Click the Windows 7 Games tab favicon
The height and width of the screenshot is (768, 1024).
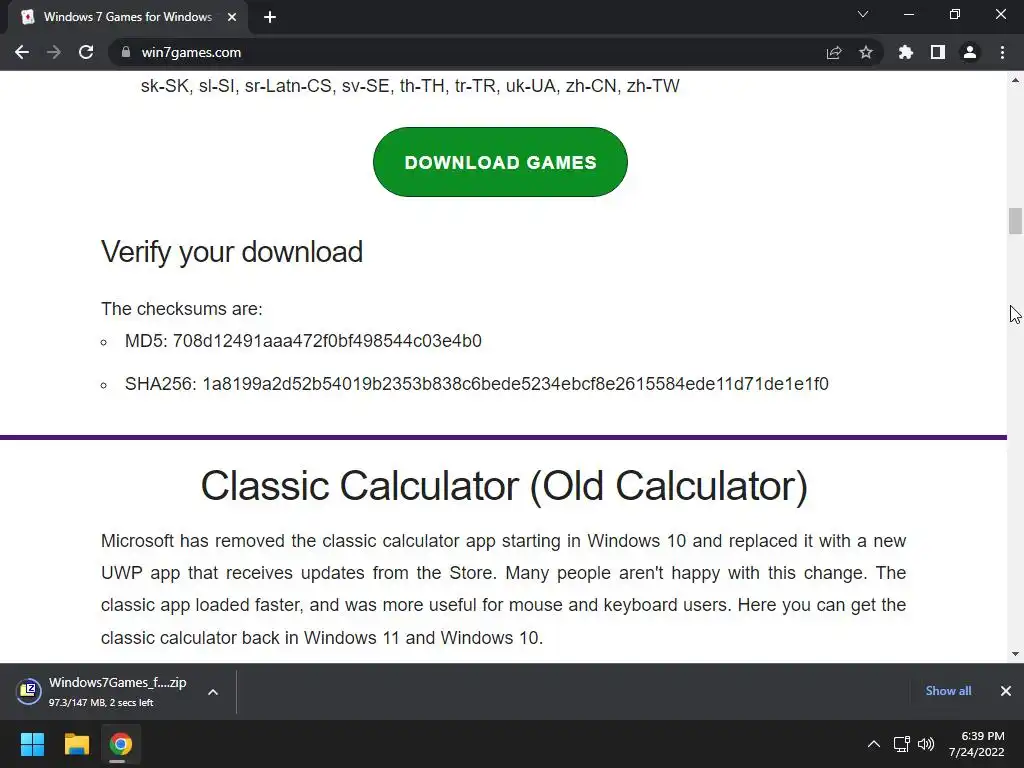pos(27,17)
